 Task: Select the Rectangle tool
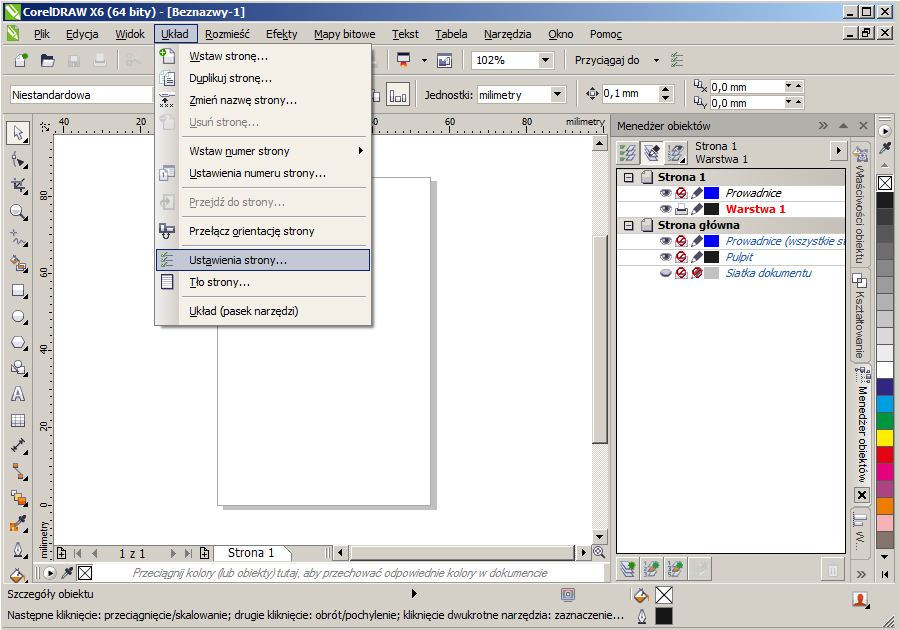point(18,291)
